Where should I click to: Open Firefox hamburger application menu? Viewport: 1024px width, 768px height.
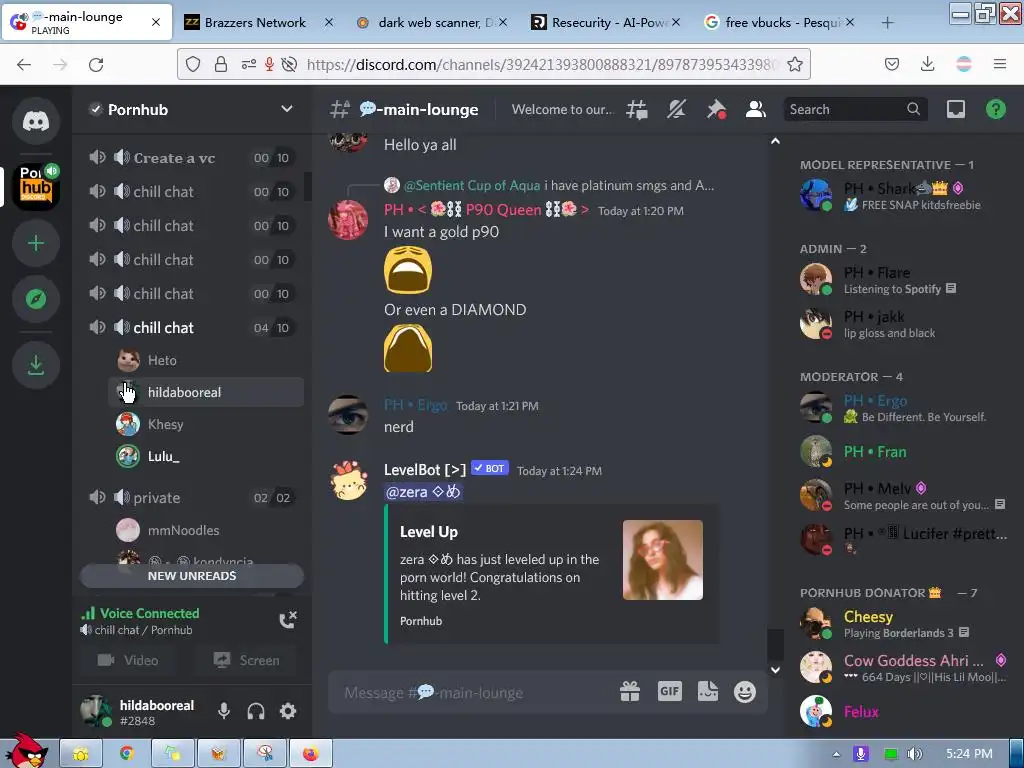point(1000,64)
